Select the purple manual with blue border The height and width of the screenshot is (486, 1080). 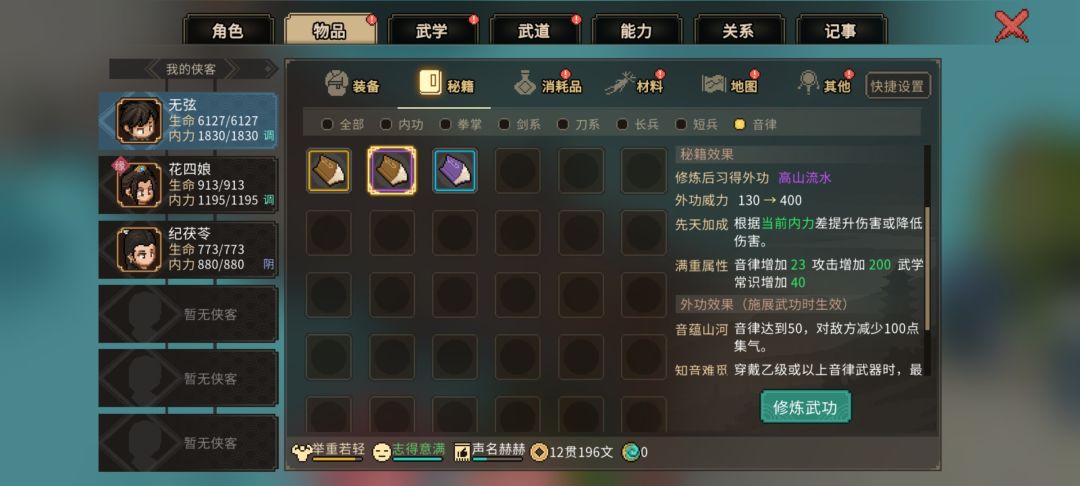[455, 171]
